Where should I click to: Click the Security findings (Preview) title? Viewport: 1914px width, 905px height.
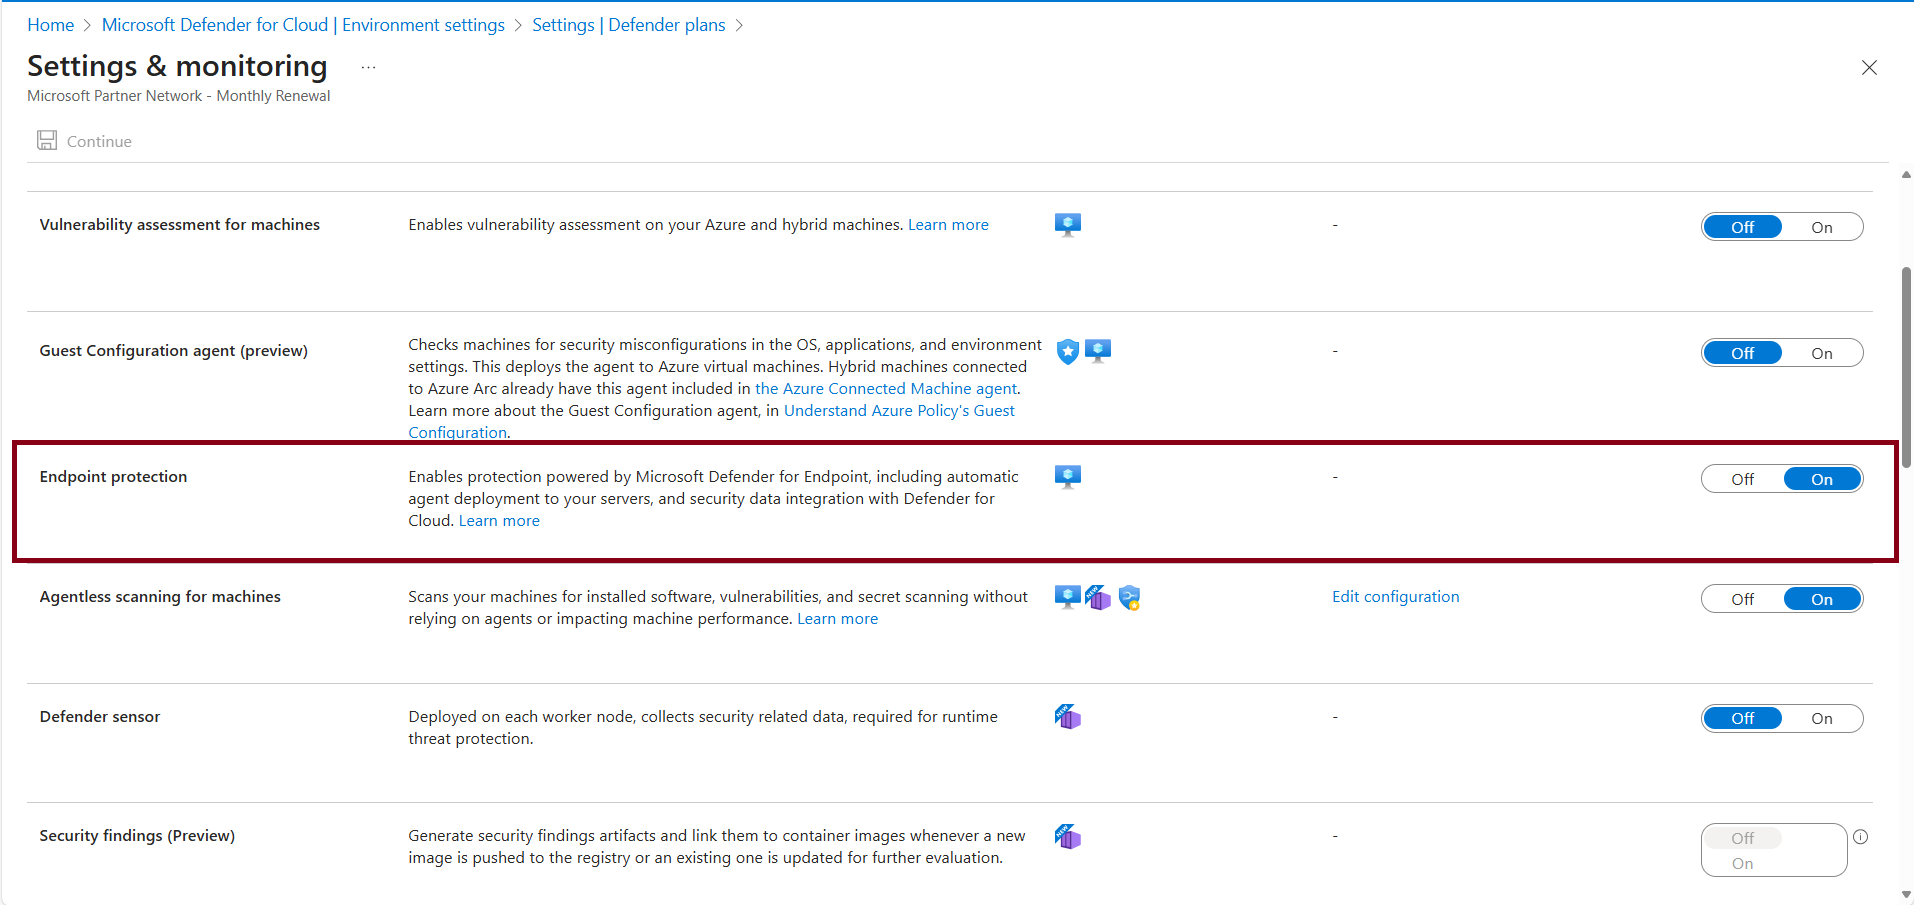pyautogui.click(x=137, y=836)
